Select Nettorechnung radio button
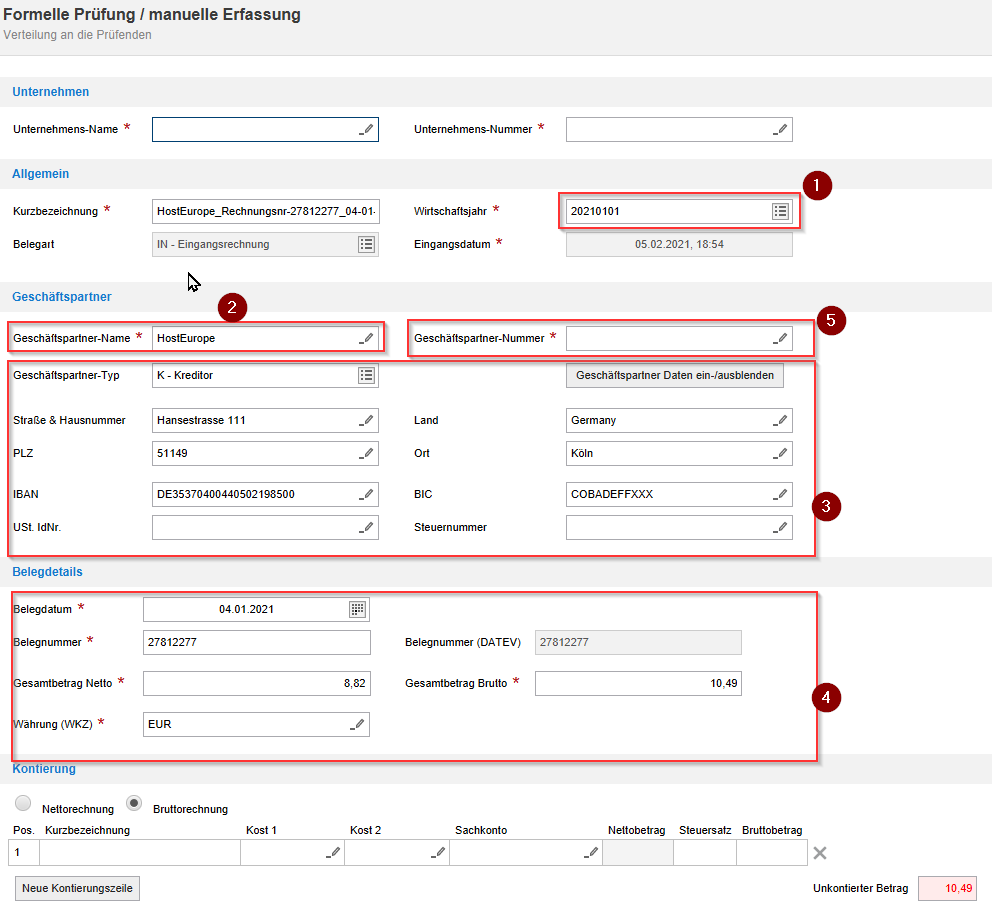This screenshot has width=992, height=917. (x=23, y=803)
